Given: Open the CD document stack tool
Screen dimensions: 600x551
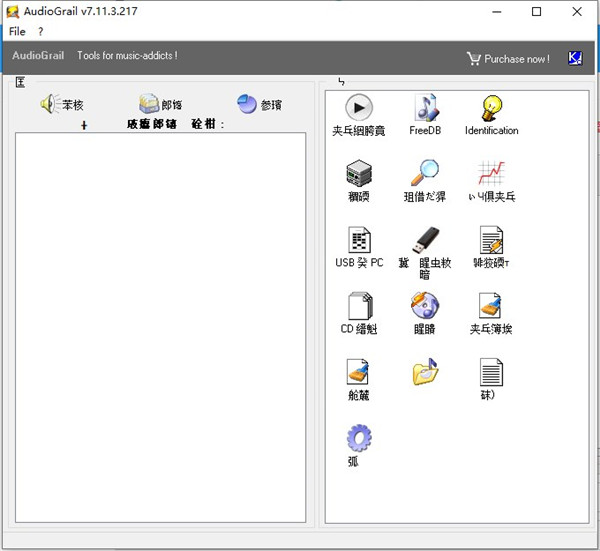Looking at the screenshot, I should point(359,306).
